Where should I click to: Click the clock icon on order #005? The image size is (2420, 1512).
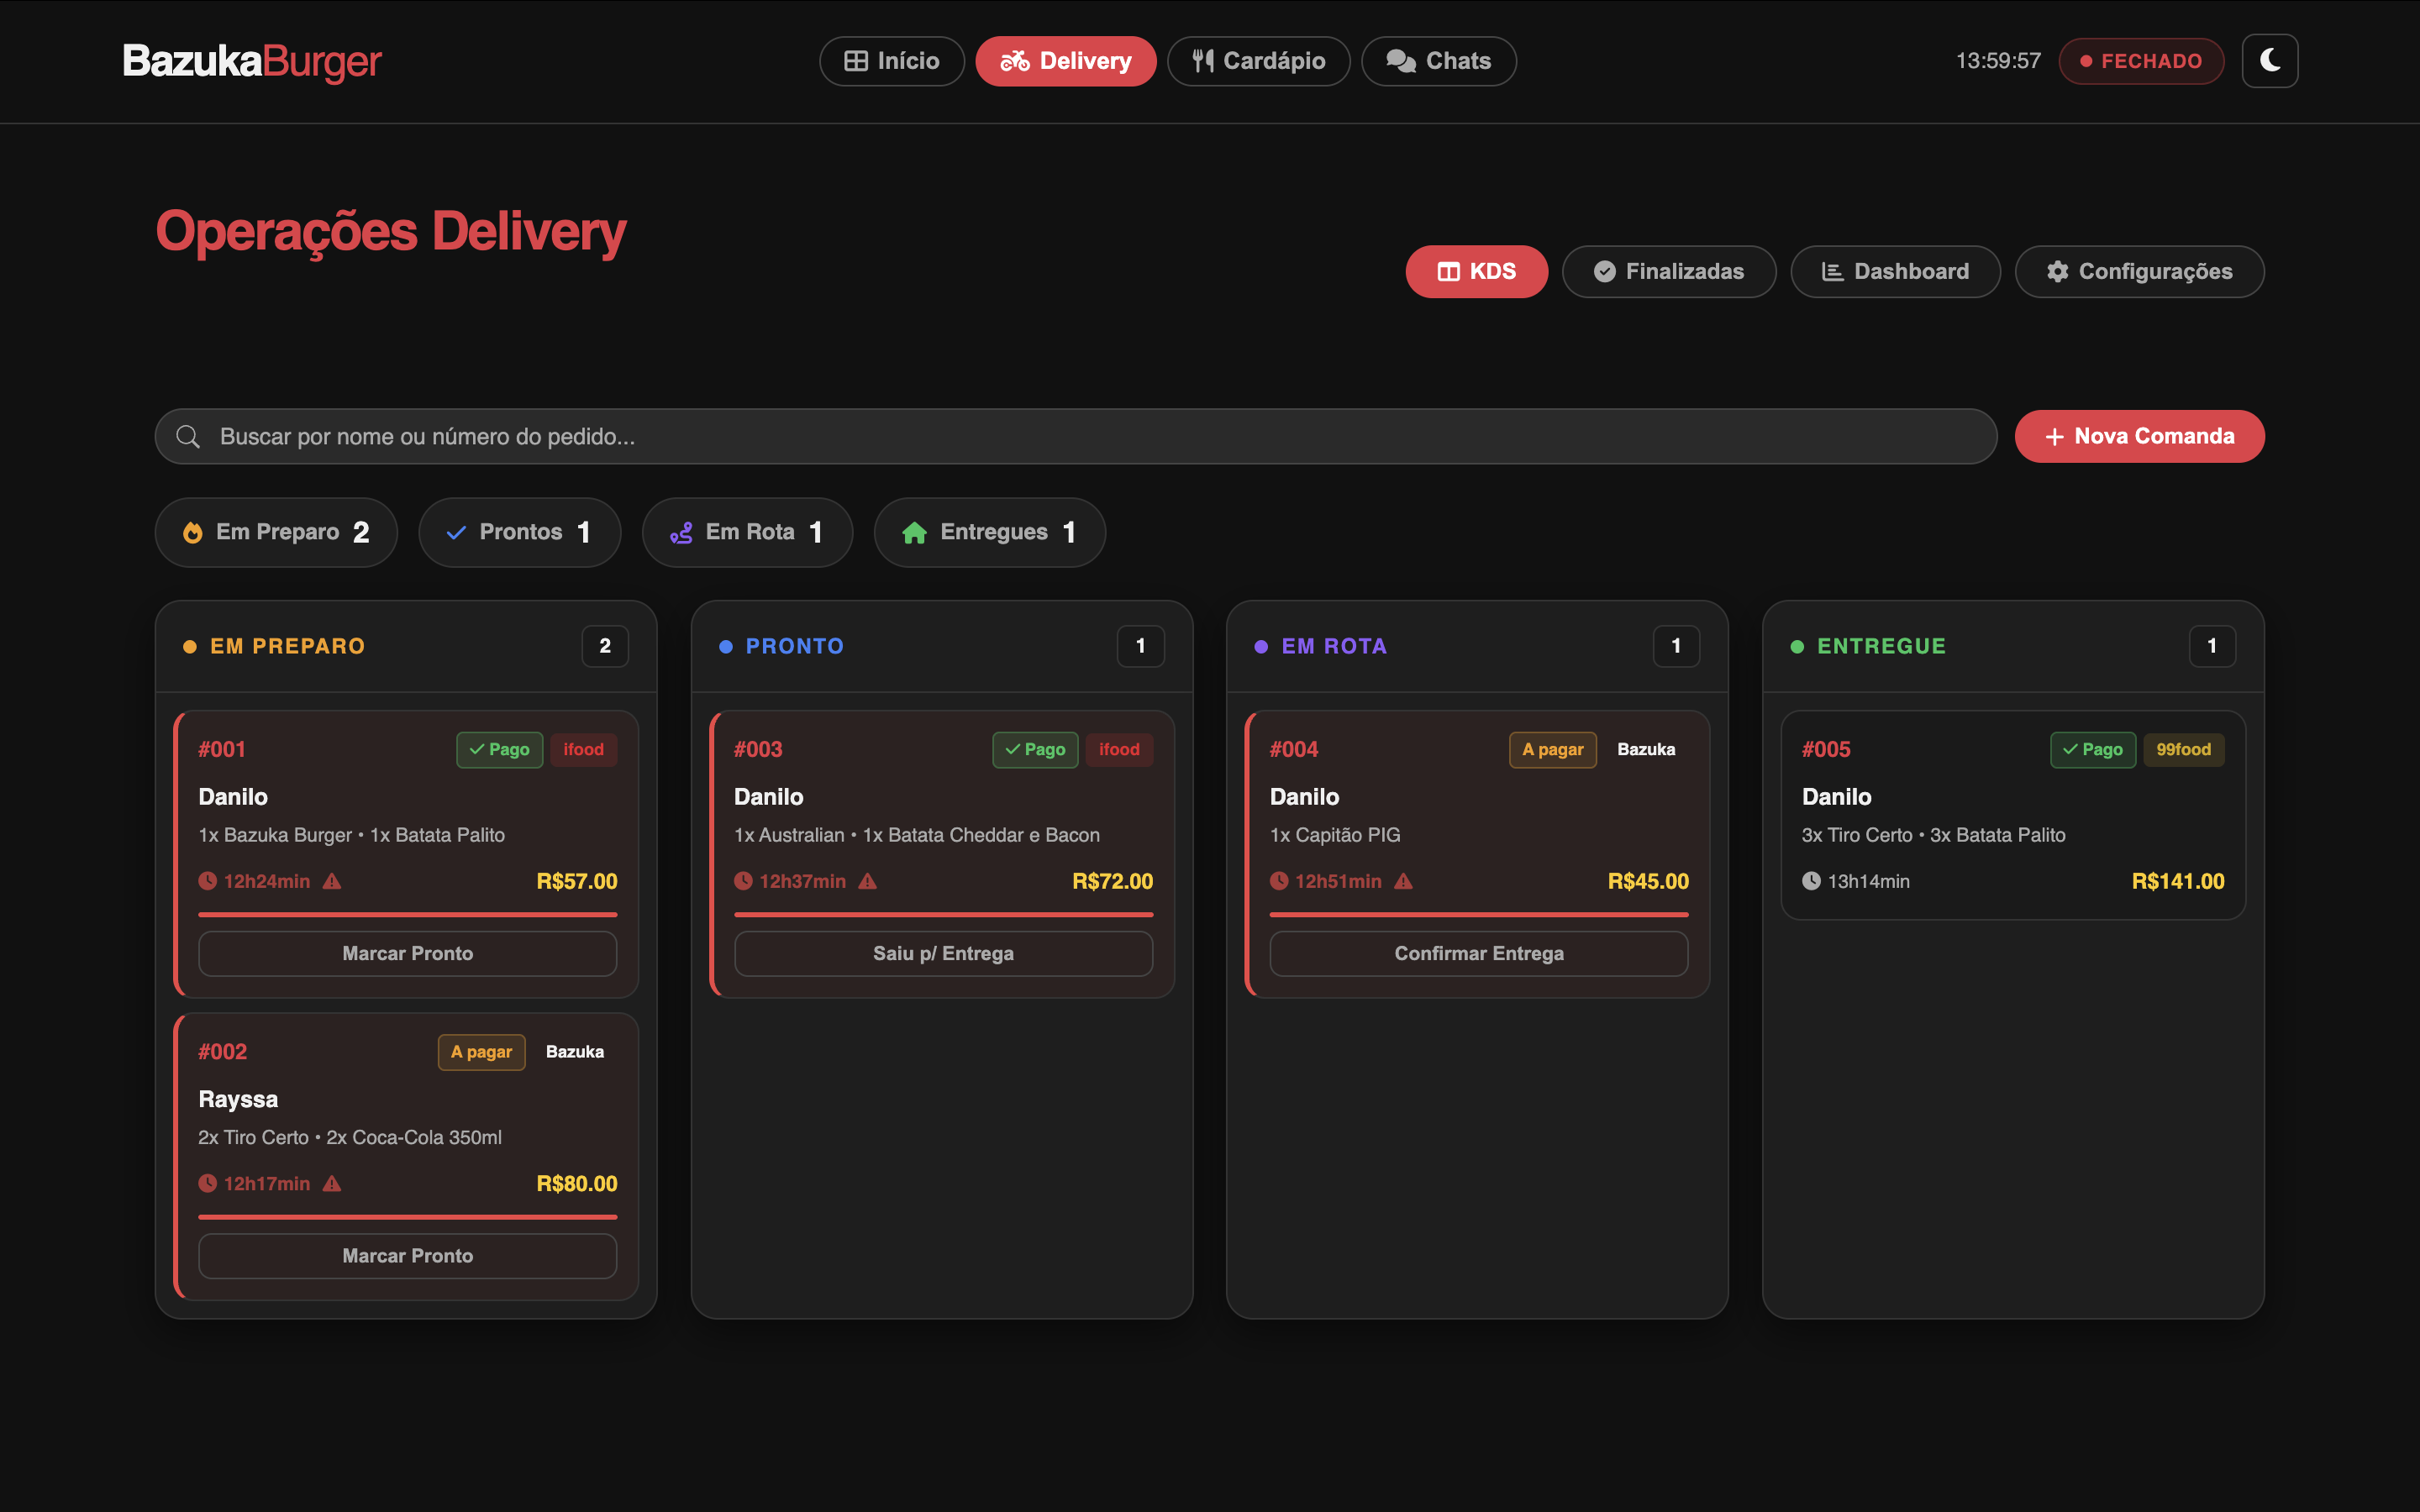(x=1811, y=881)
